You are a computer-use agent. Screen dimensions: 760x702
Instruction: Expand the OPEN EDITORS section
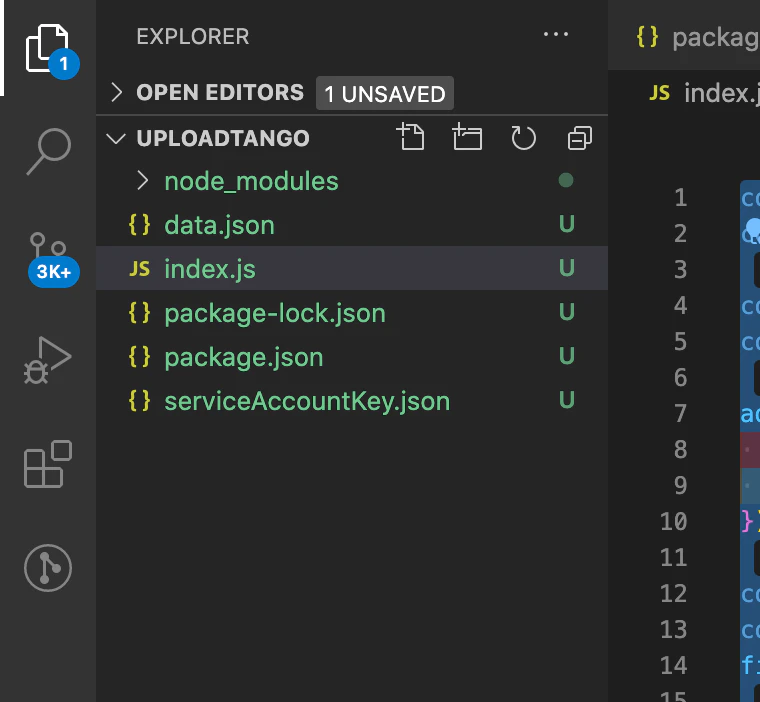[x=116, y=92]
